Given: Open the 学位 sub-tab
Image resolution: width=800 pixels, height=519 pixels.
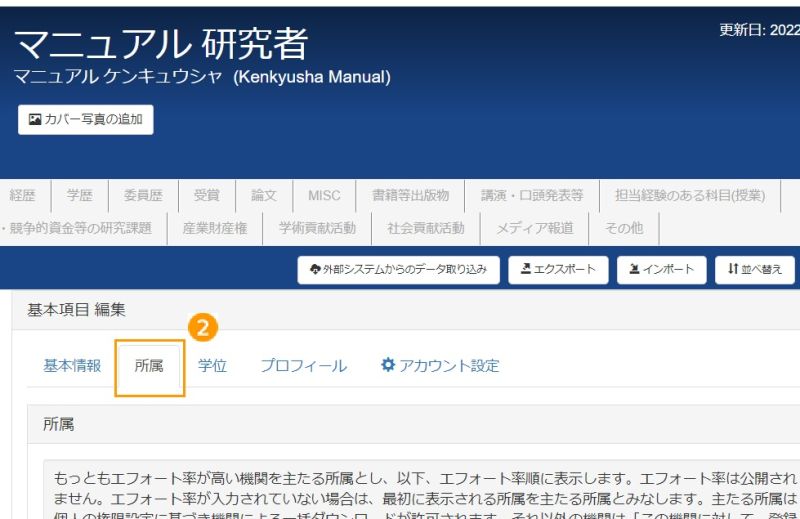Looking at the screenshot, I should [212, 366].
